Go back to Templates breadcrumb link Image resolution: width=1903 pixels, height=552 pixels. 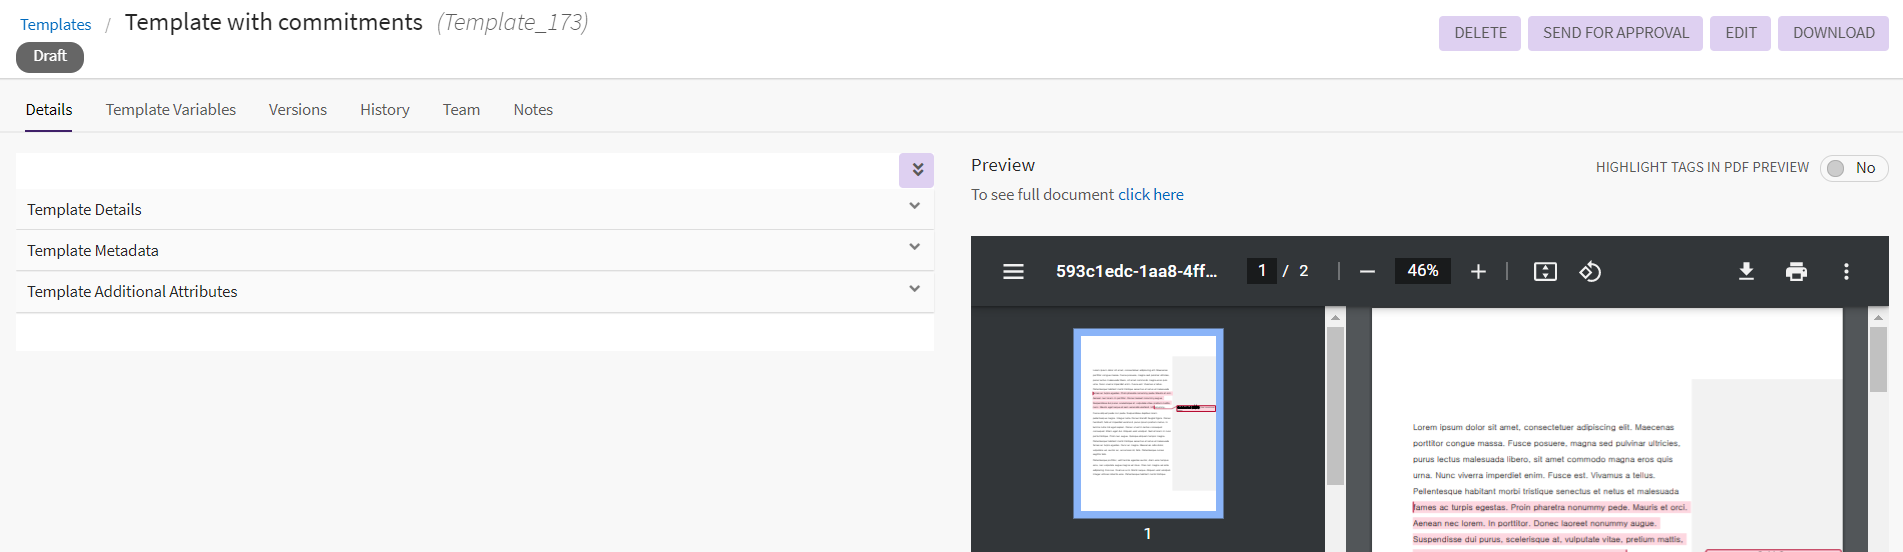[56, 25]
